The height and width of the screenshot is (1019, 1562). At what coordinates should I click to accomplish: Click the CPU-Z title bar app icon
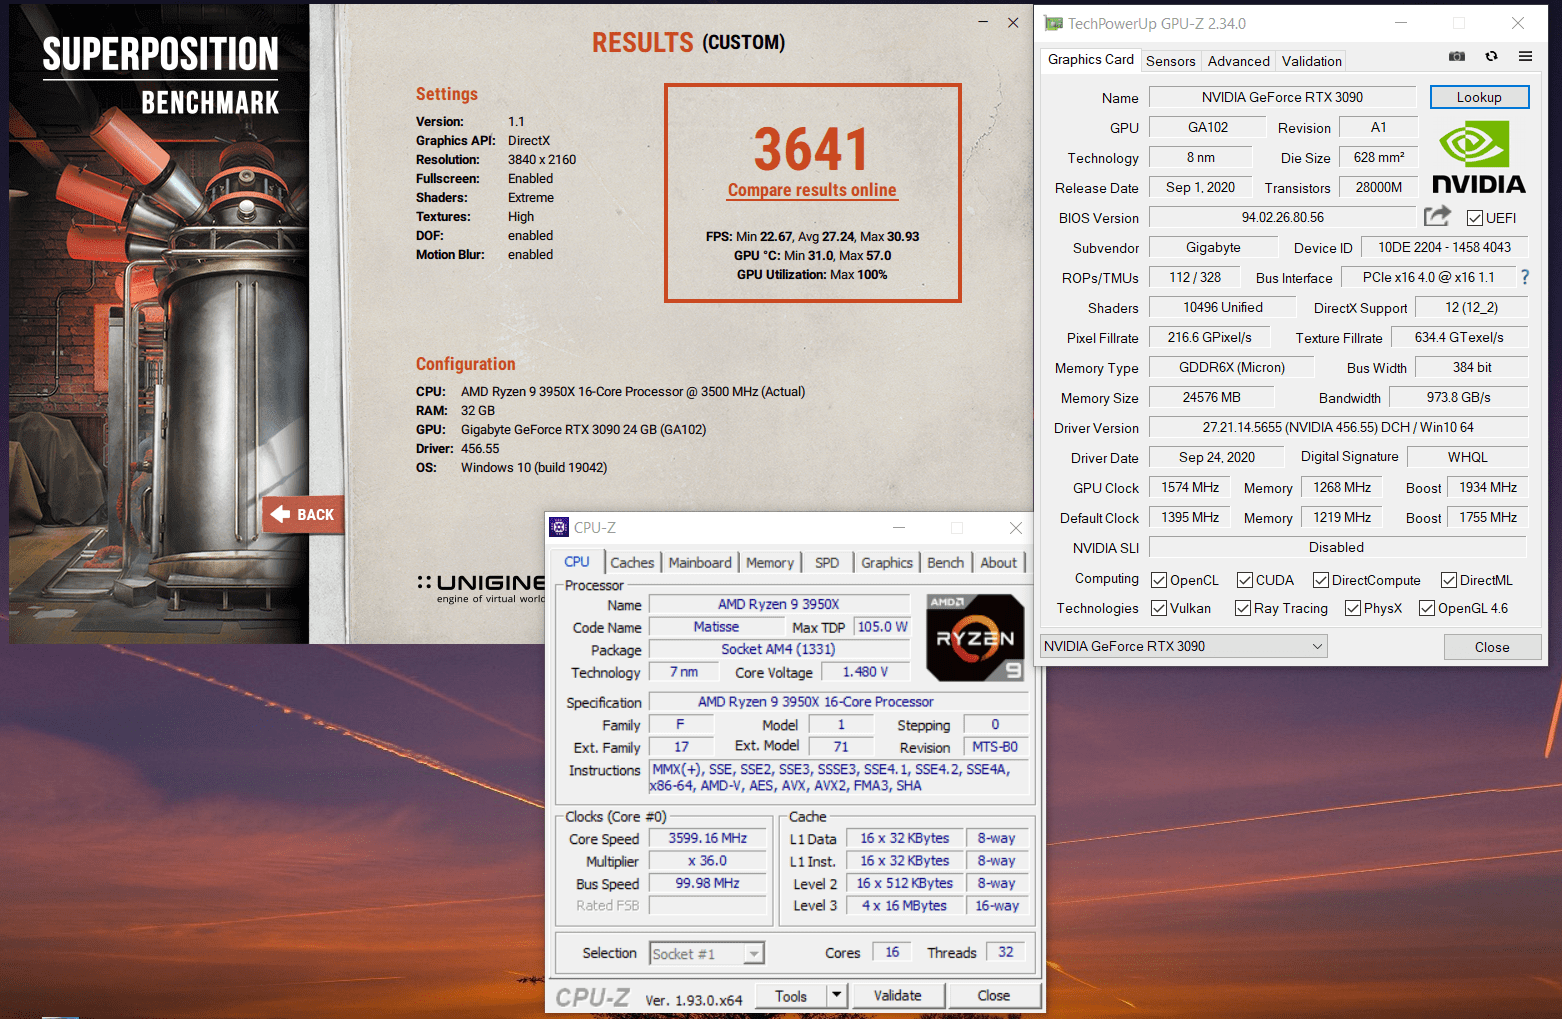click(x=559, y=527)
